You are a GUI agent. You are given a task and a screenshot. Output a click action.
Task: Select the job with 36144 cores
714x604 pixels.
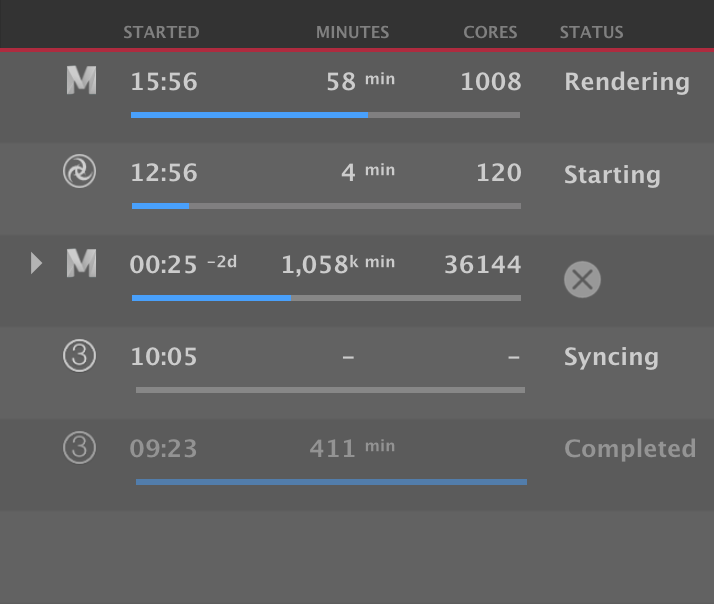pyautogui.click(x=482, y=265)
